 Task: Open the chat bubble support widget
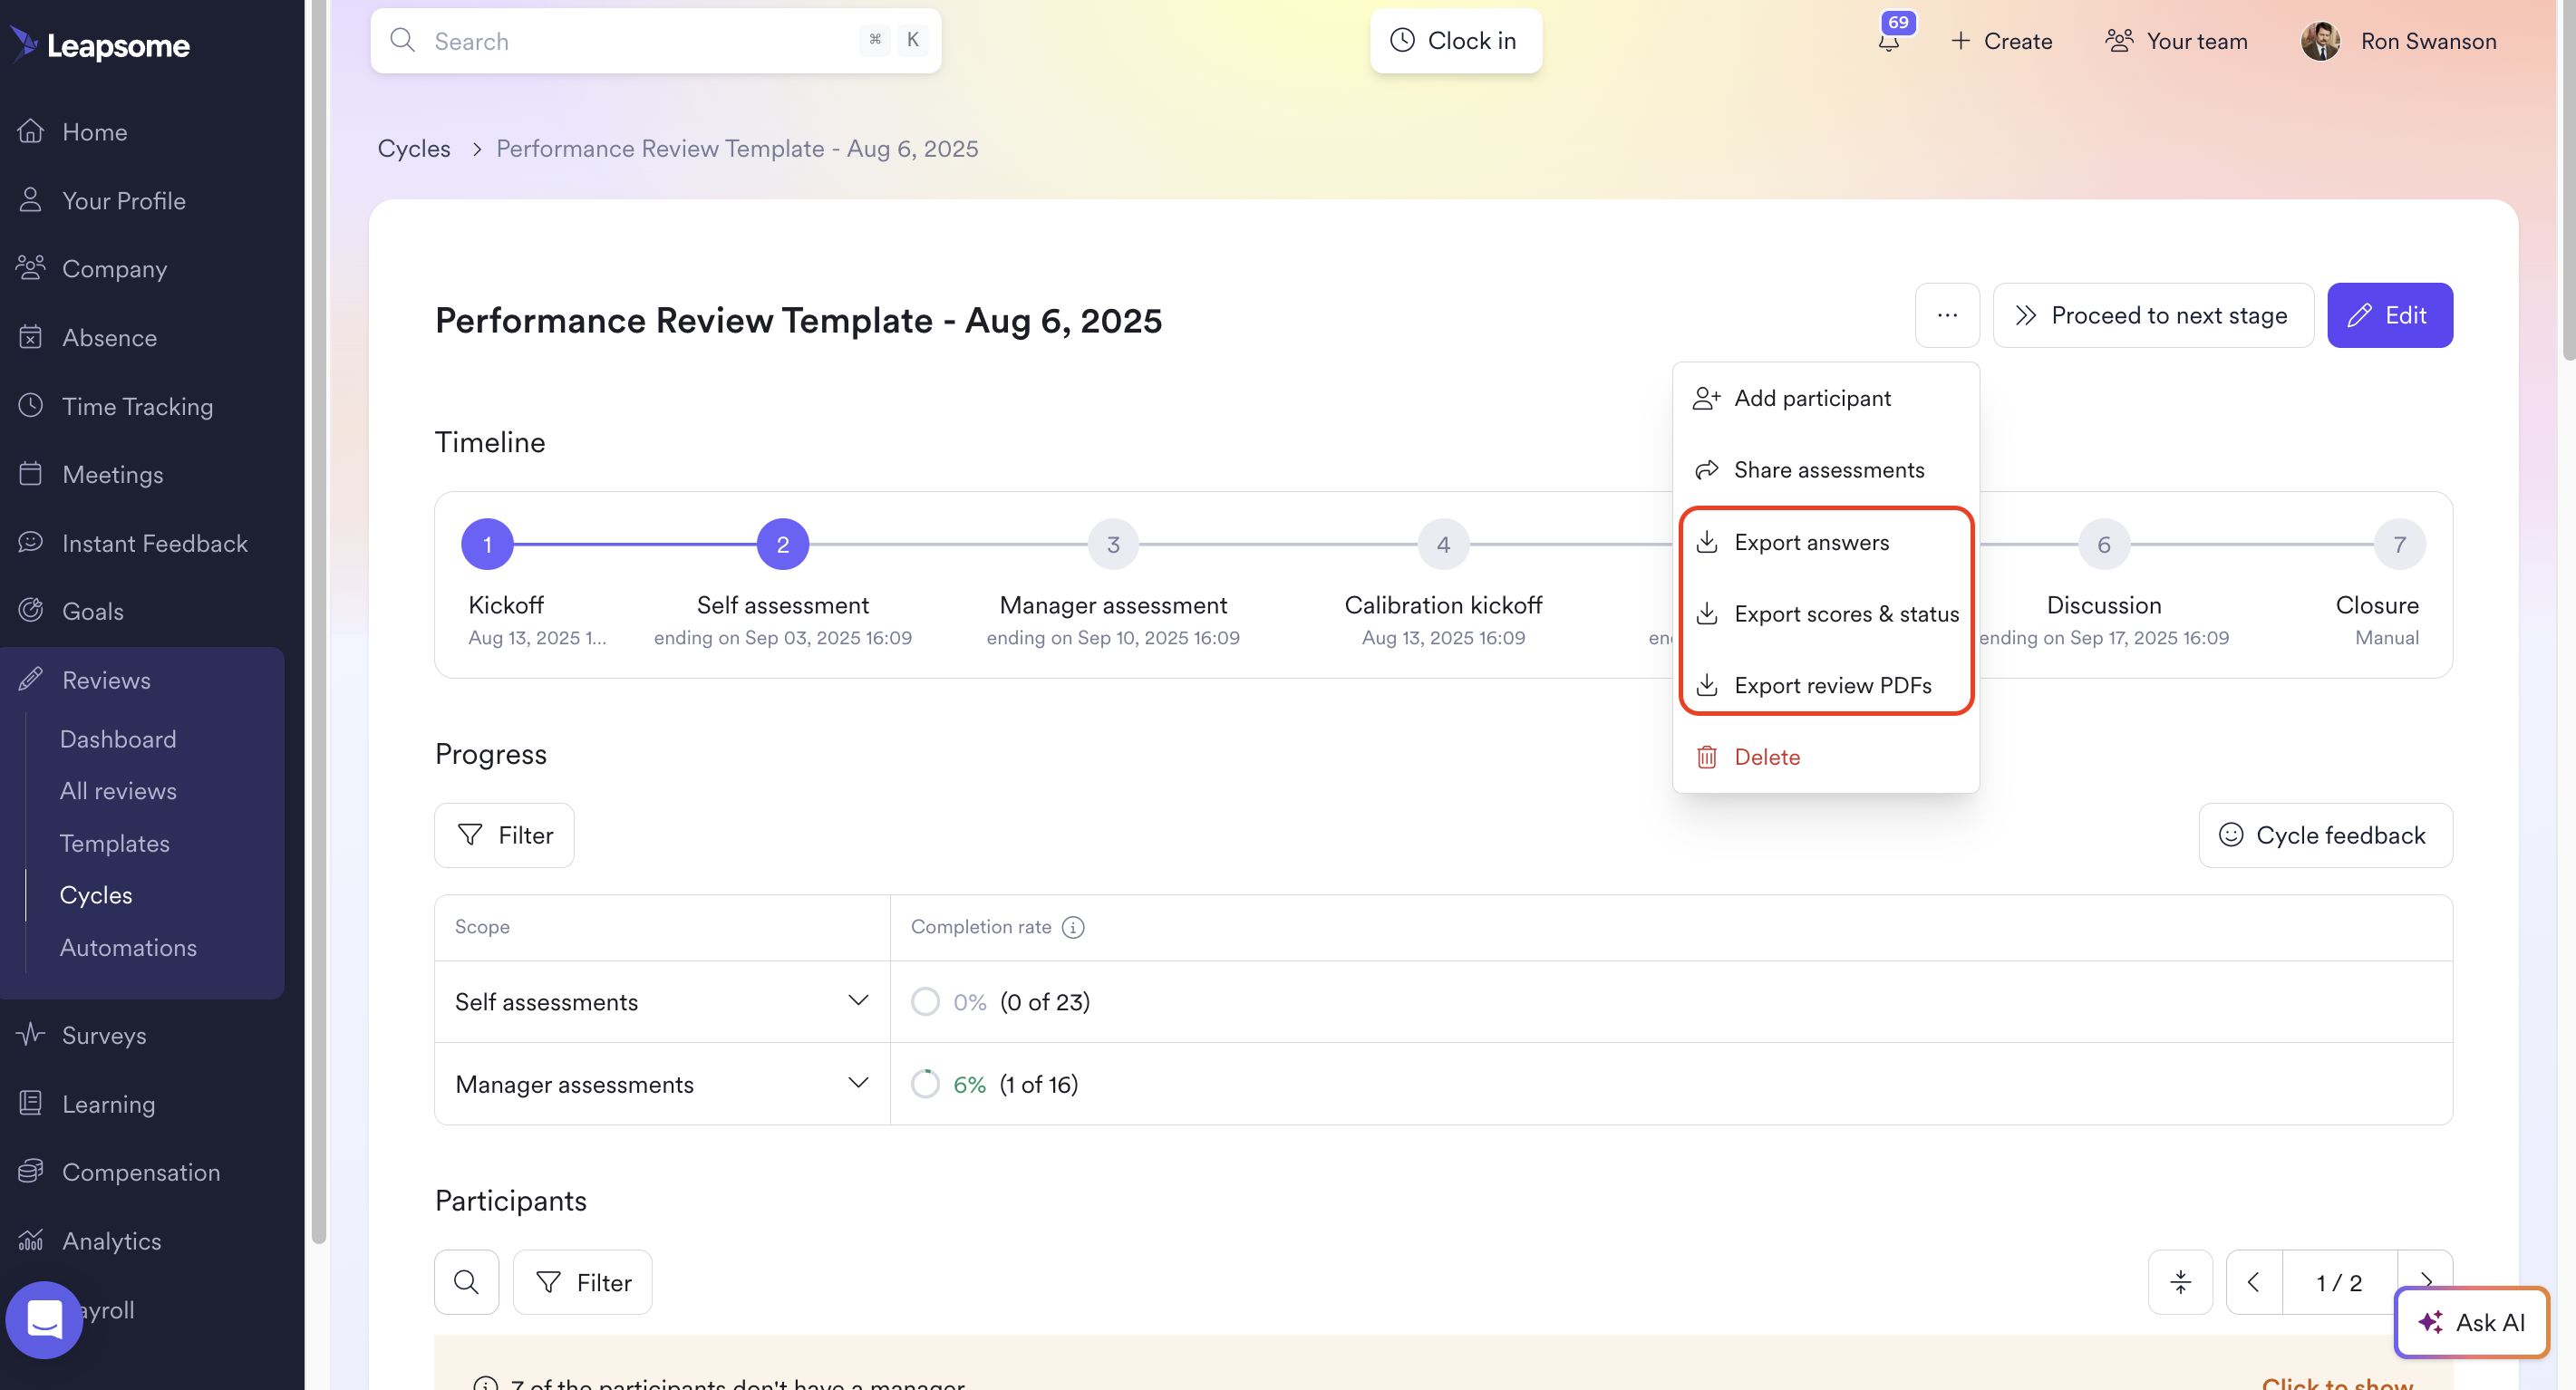click(x=44, y=1319)
